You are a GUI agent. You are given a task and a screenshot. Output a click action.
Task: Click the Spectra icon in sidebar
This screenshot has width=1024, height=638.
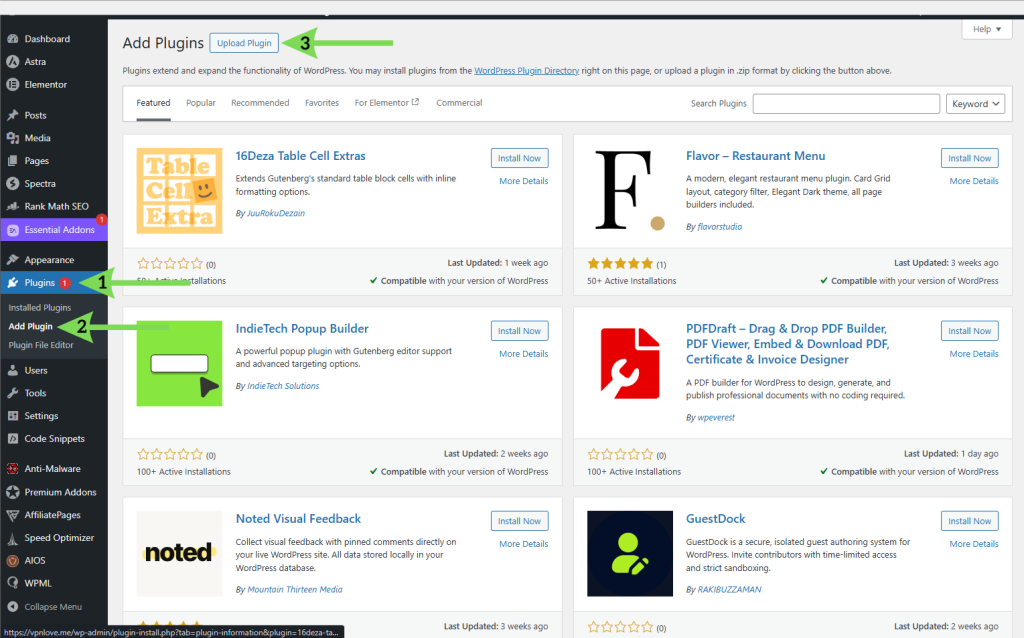tap(12, 184)
